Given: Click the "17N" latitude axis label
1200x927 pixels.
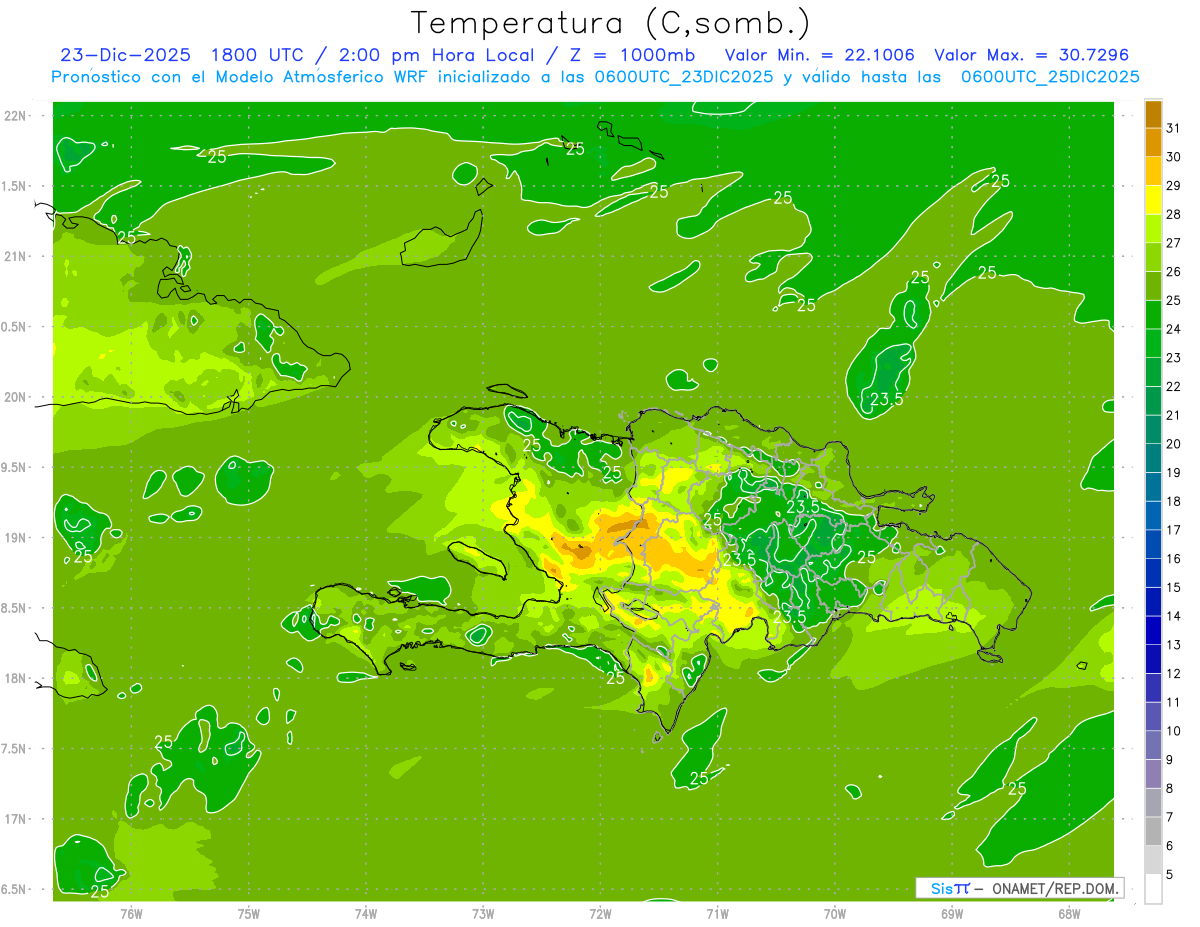Looking at the screenshot, I should pos(17,820).
